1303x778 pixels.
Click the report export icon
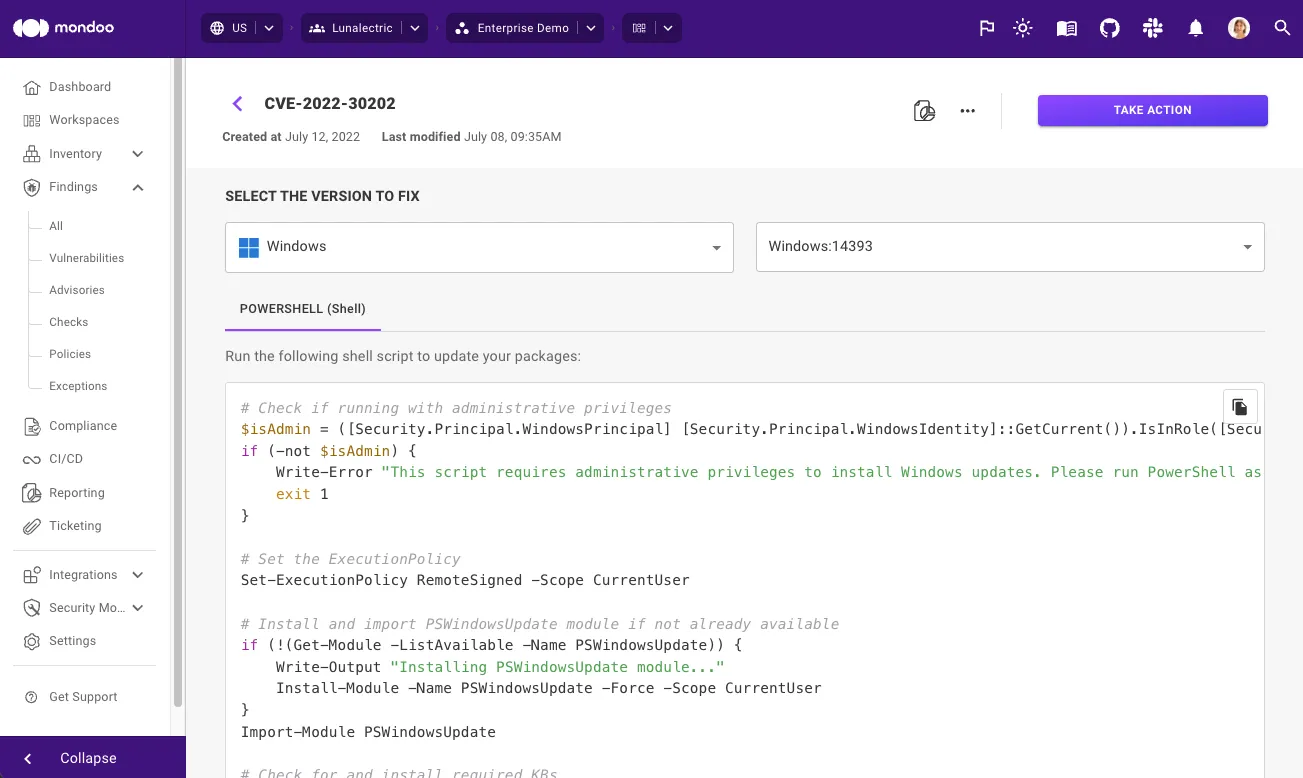coord(925,111)
